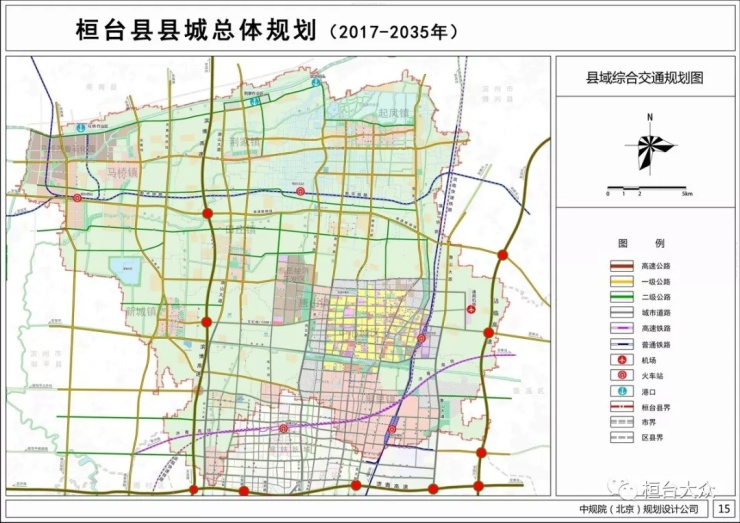Click the 普通铁路 legend label
Viewport: 740px width, 523px height.
656,345
